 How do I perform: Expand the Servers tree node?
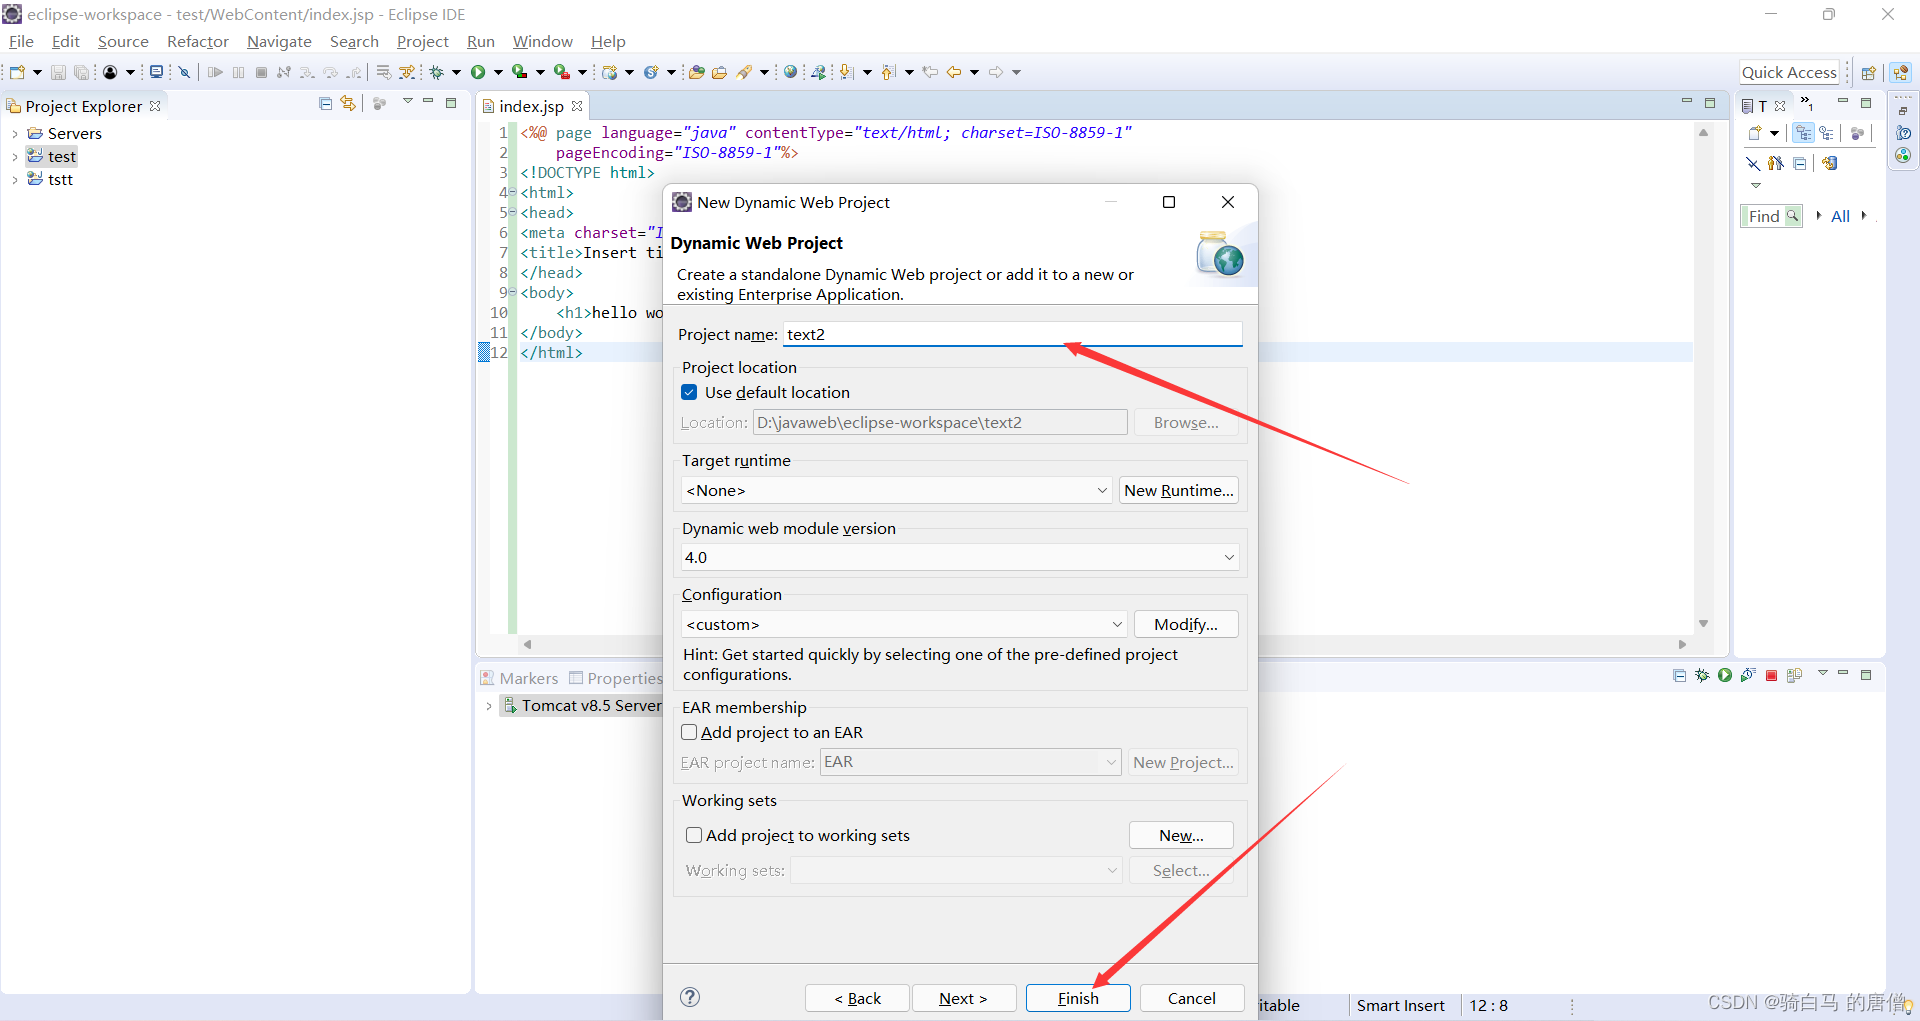pos(15,134)
